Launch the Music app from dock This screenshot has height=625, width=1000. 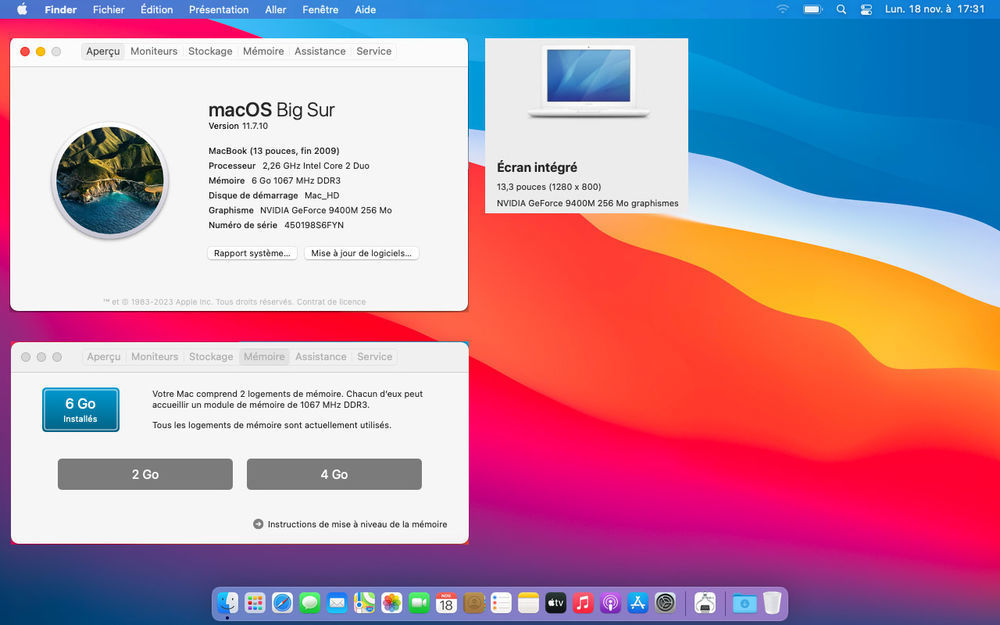click(583, 603)
